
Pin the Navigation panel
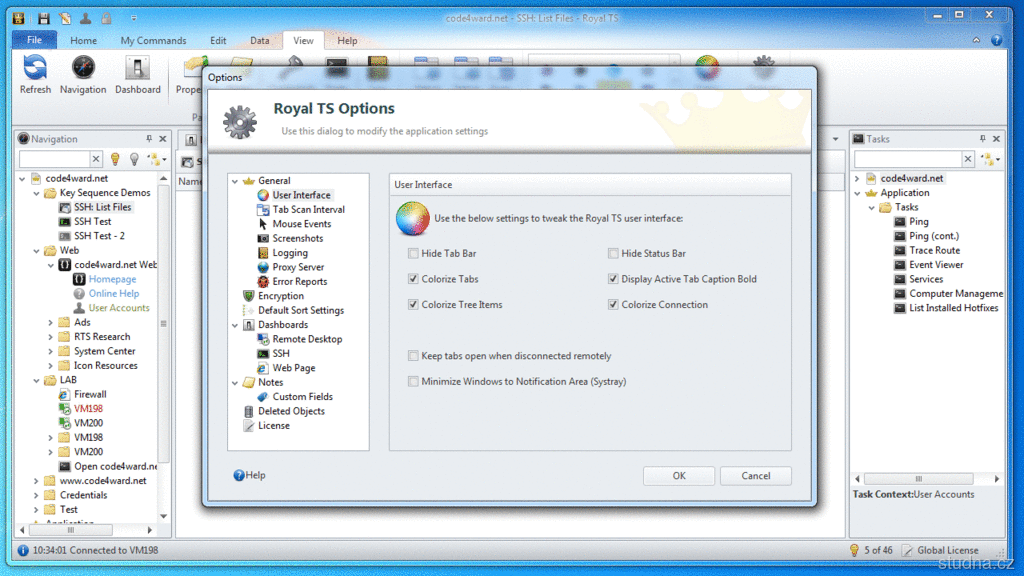click(x=149, y=138)
